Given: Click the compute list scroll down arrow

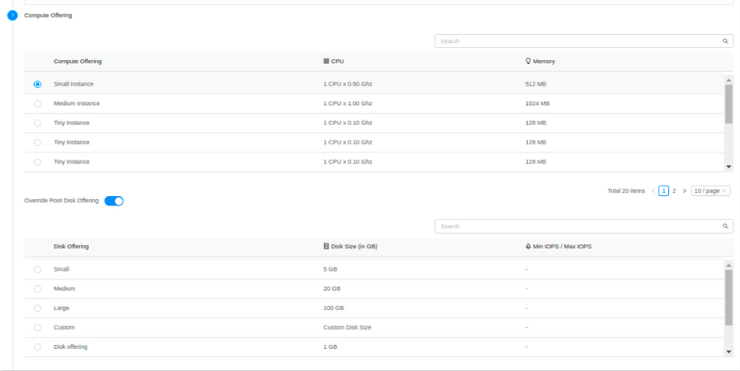Looking at the screenshot, I should (x=729, y=167).
